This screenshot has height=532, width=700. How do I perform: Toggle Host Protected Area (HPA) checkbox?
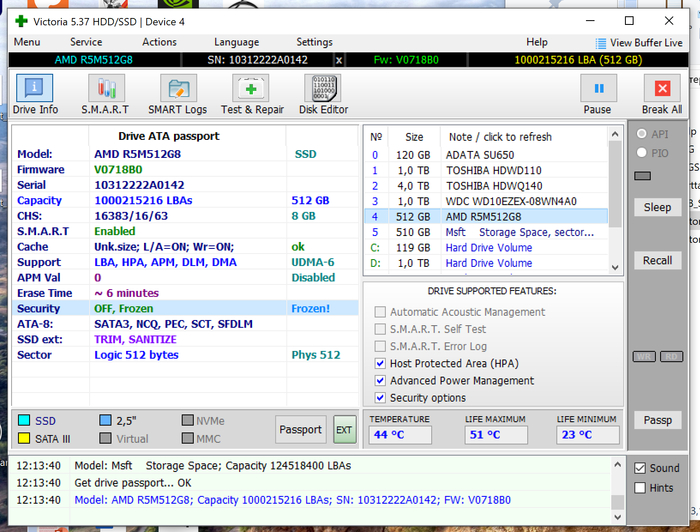tap(380, 363)
